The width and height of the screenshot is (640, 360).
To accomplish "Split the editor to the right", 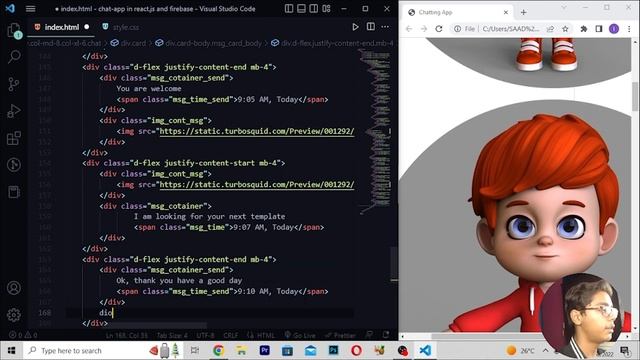I will point(371,27).
